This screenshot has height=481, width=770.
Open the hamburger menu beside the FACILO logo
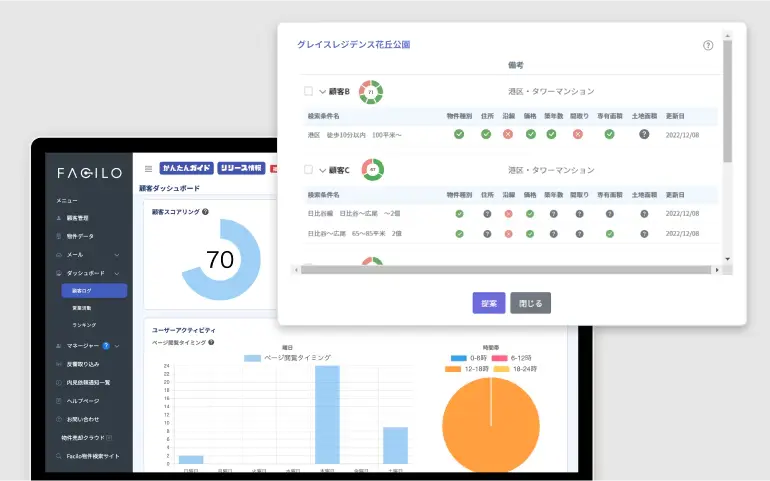pos(149,169)
